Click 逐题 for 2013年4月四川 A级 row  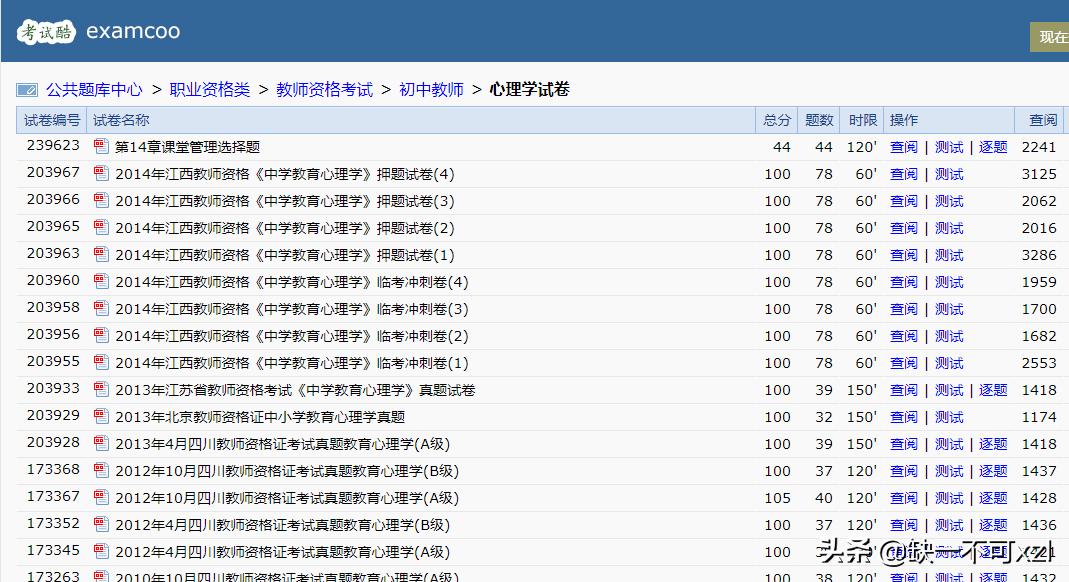(x=993, y=444)
